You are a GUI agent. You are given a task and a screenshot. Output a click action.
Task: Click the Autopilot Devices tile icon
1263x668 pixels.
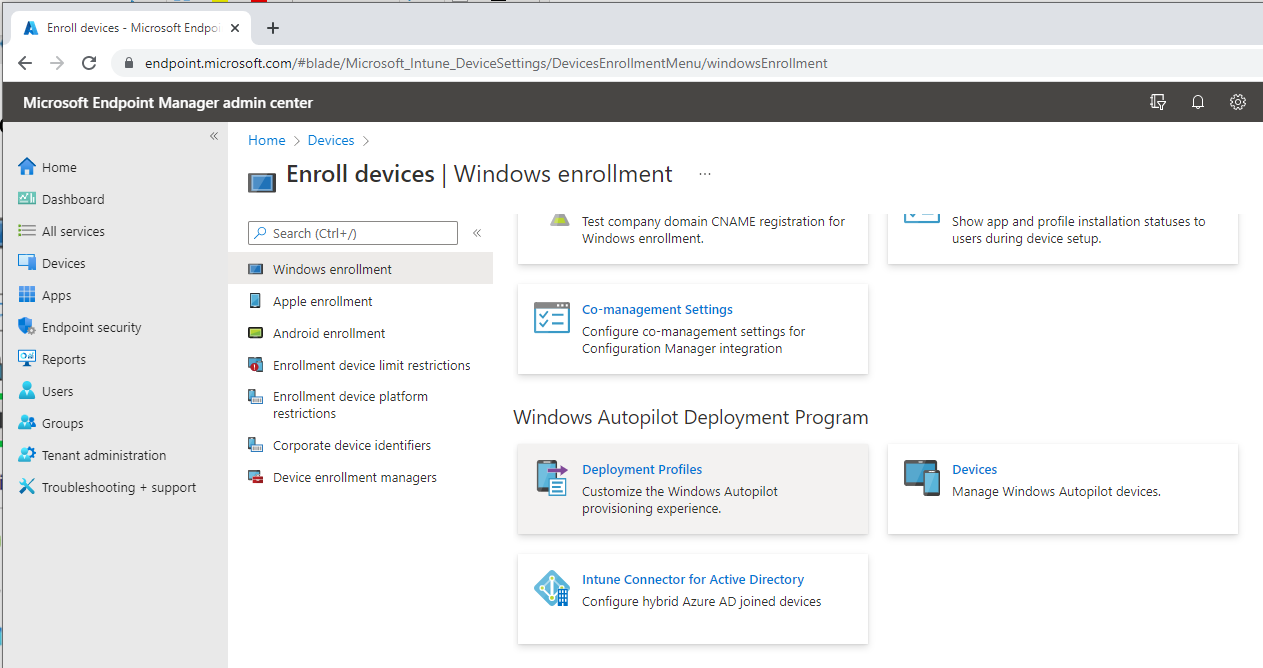coord(922,477)
